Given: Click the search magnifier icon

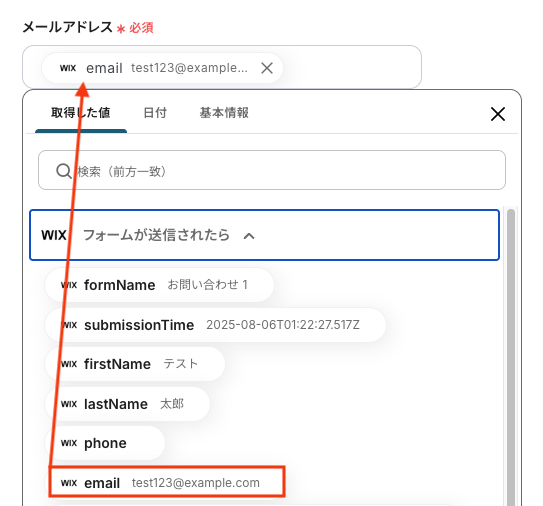Looking at the screenshot, I should point(64,171).
